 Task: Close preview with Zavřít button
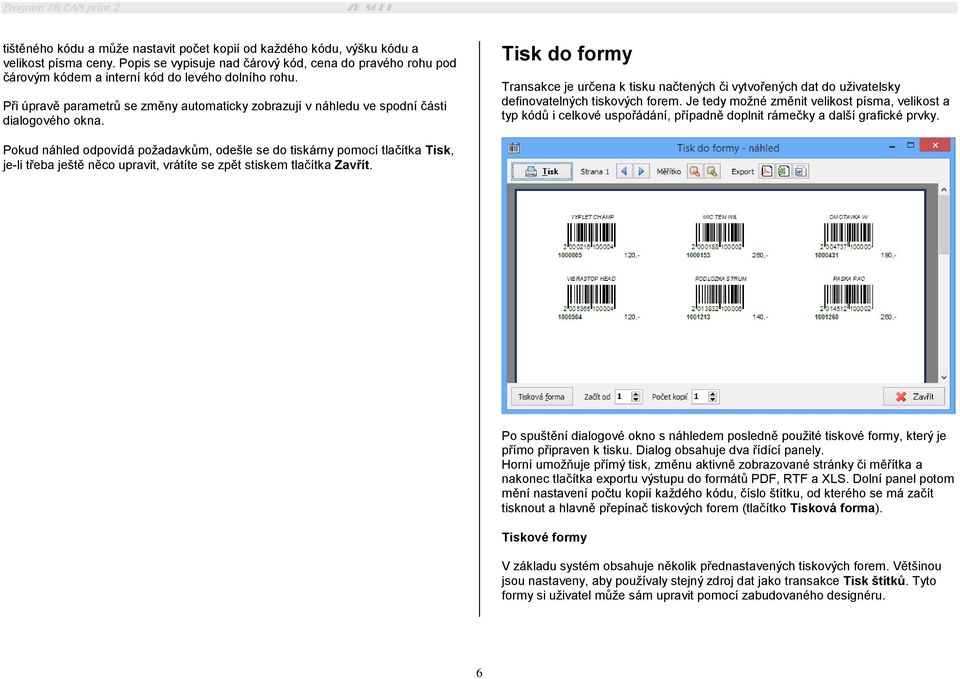click(914, 397)
